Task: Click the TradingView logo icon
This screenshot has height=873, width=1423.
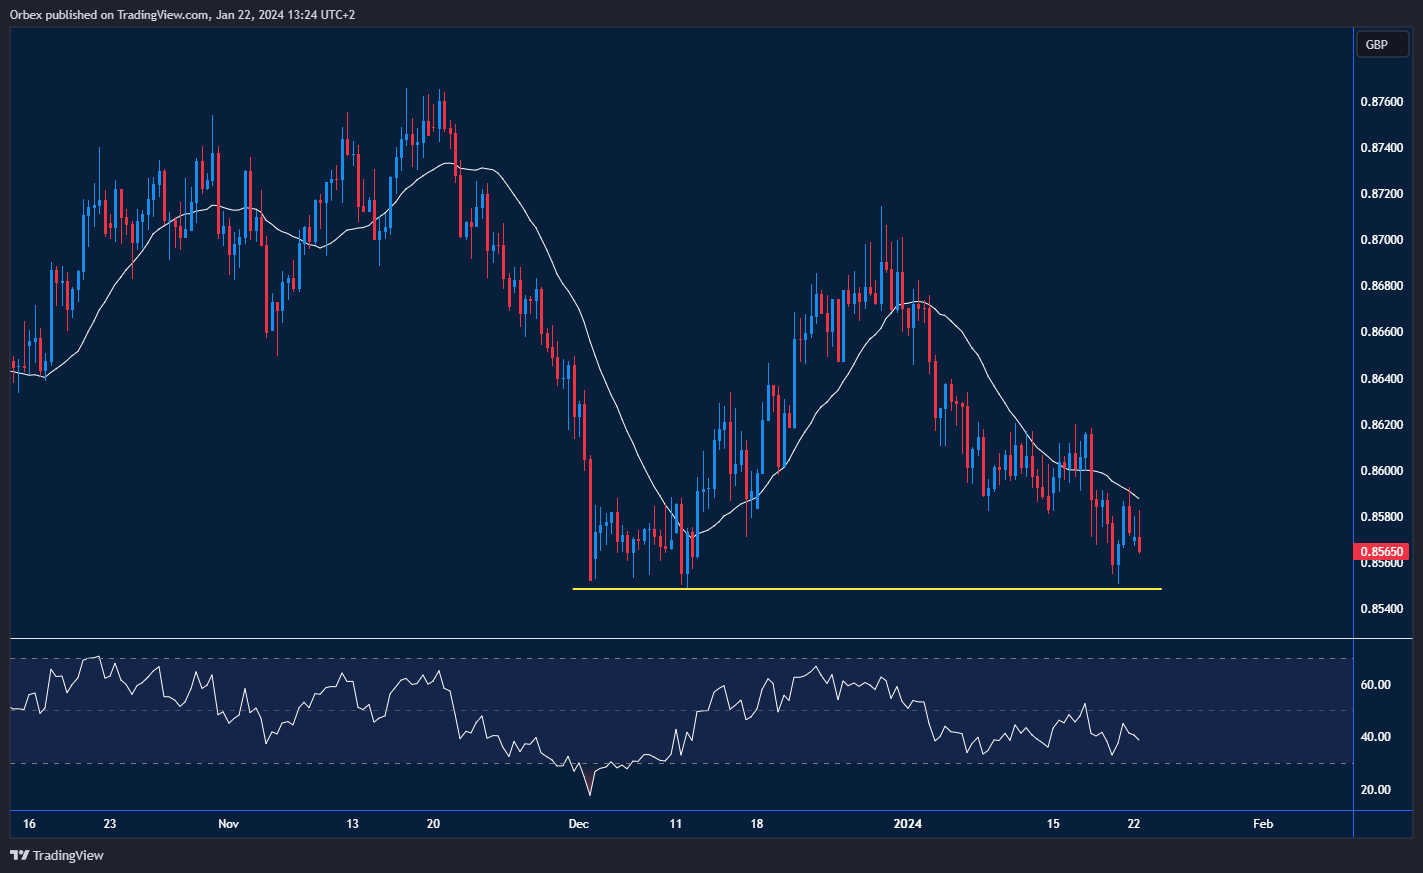Action: [17, 855]
